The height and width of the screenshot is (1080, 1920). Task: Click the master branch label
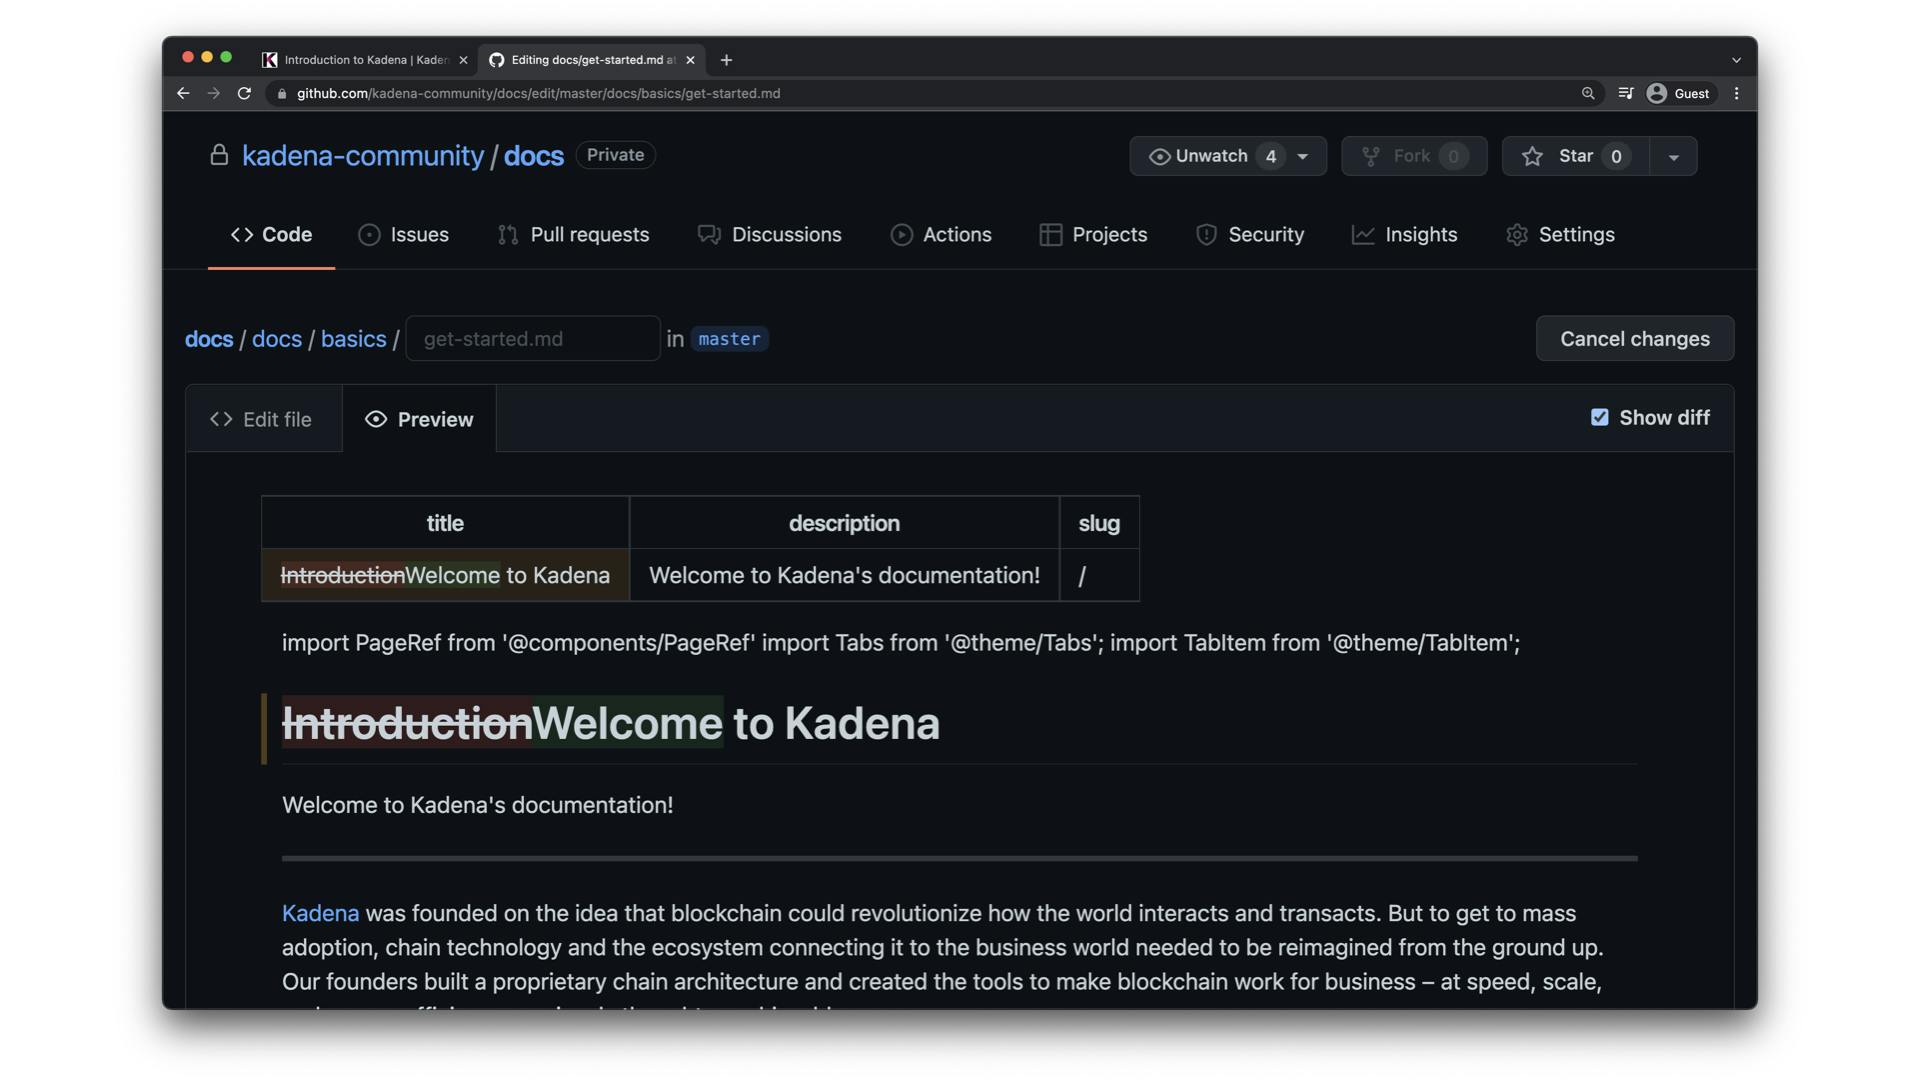click(728, 338)
